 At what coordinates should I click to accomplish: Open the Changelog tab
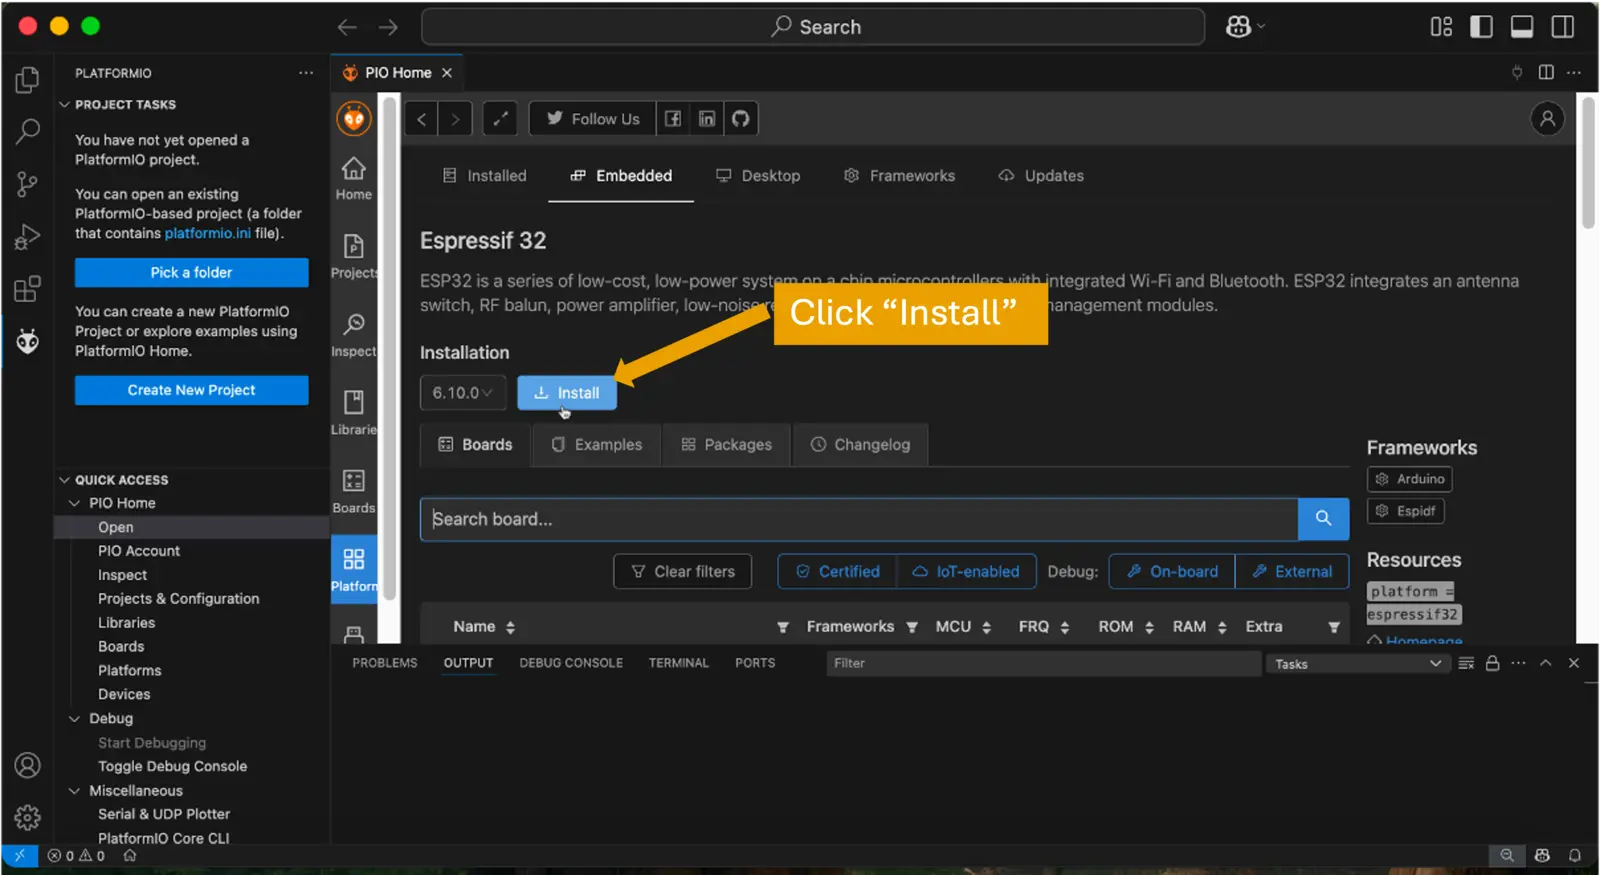click(x=860, y=445)
